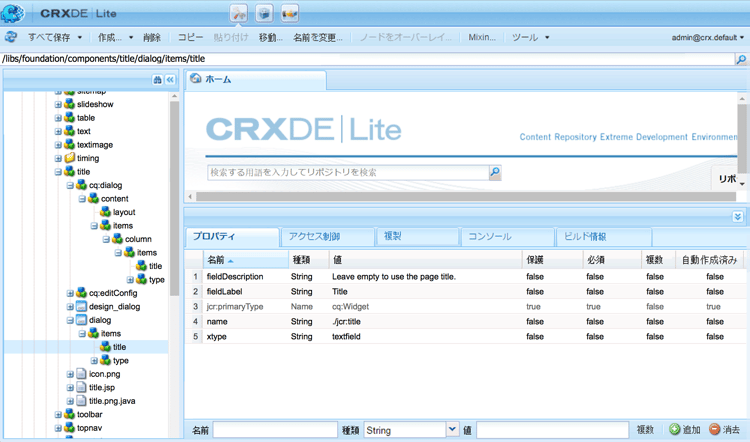Open the 作成 dropdown arrow
The image size is (750, 442).
coord(131,37)
